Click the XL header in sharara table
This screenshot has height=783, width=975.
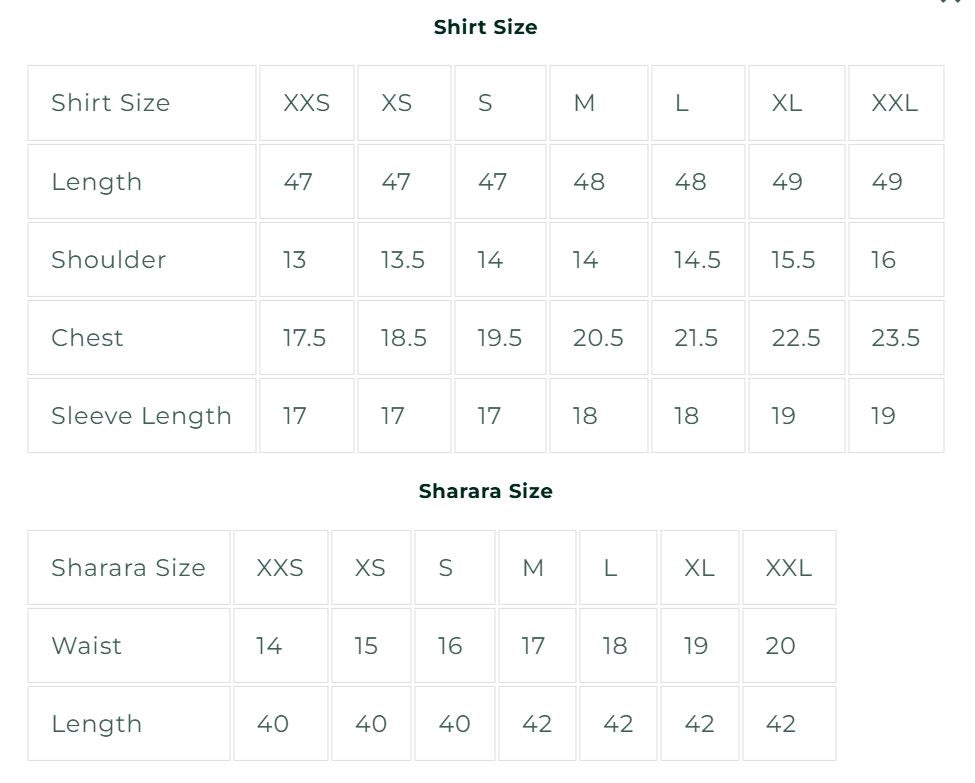(x=700, y=567)
